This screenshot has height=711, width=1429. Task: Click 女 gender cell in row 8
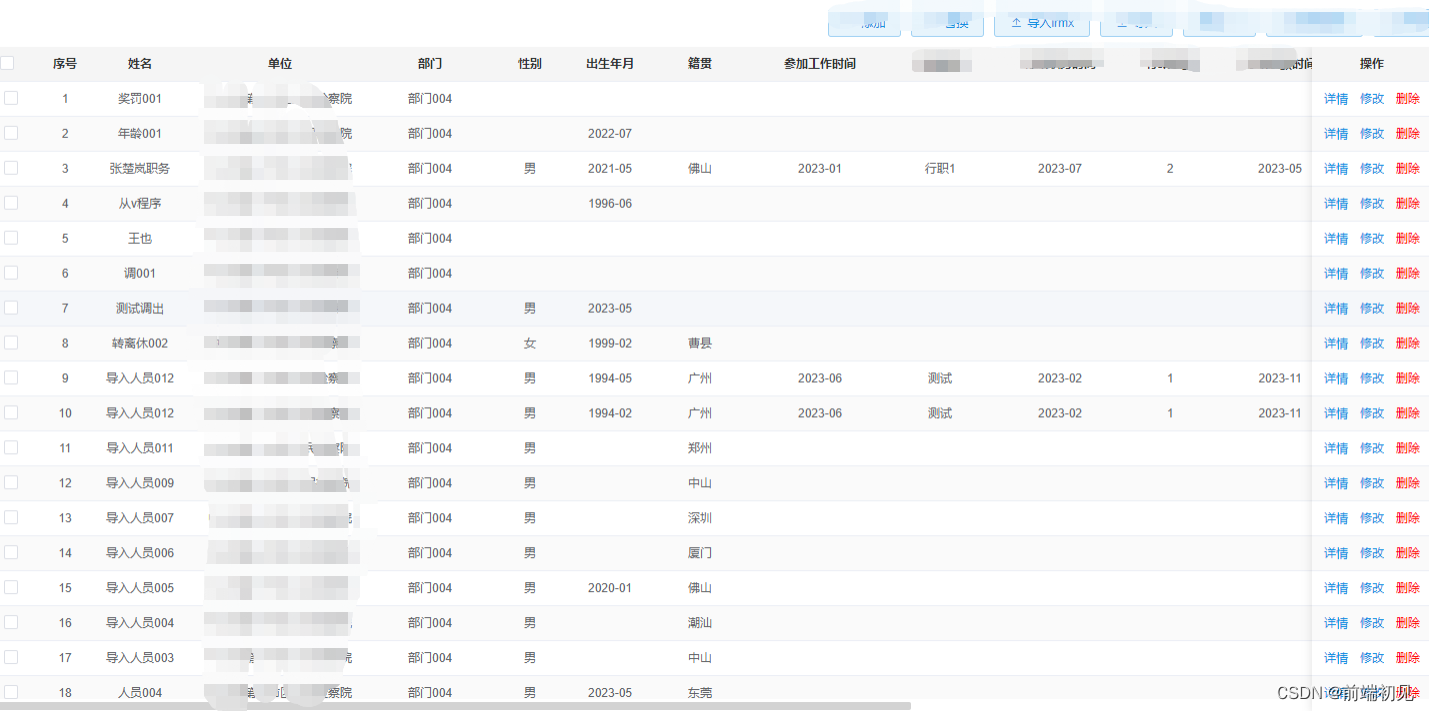(530, 344)
